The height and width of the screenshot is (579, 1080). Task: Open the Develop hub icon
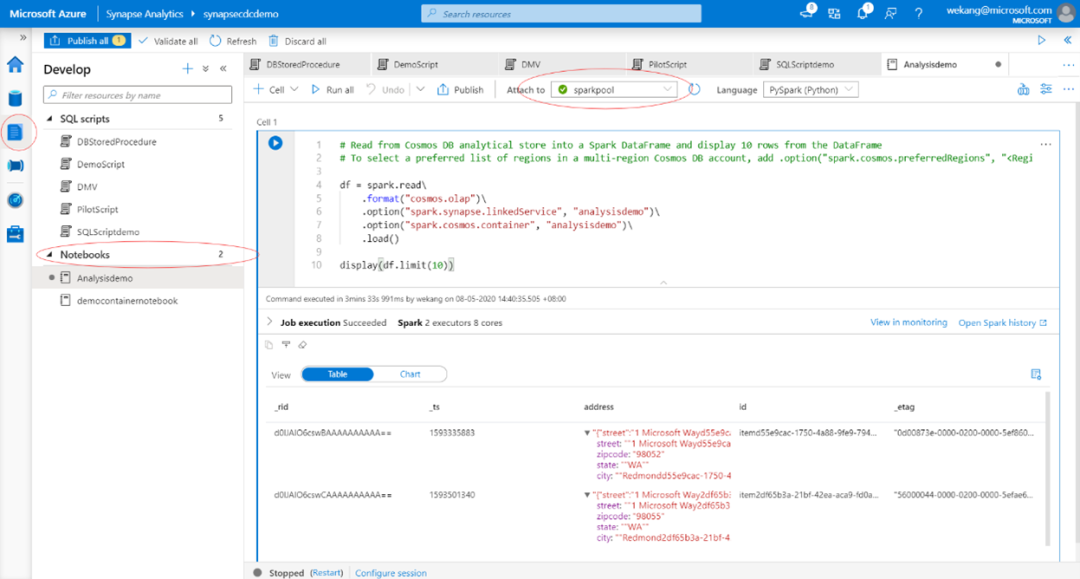tap(15, 131)
